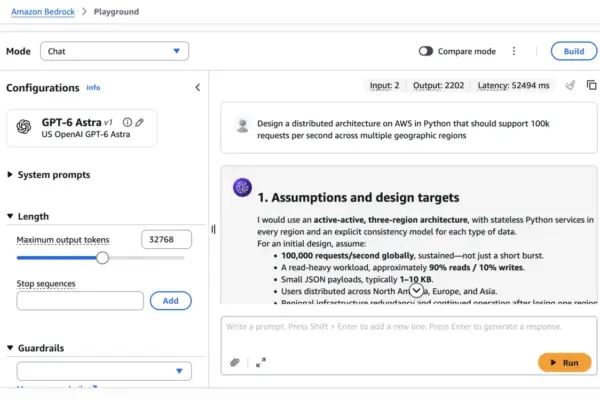Click the clear chat broom icon

click(570, 85)
